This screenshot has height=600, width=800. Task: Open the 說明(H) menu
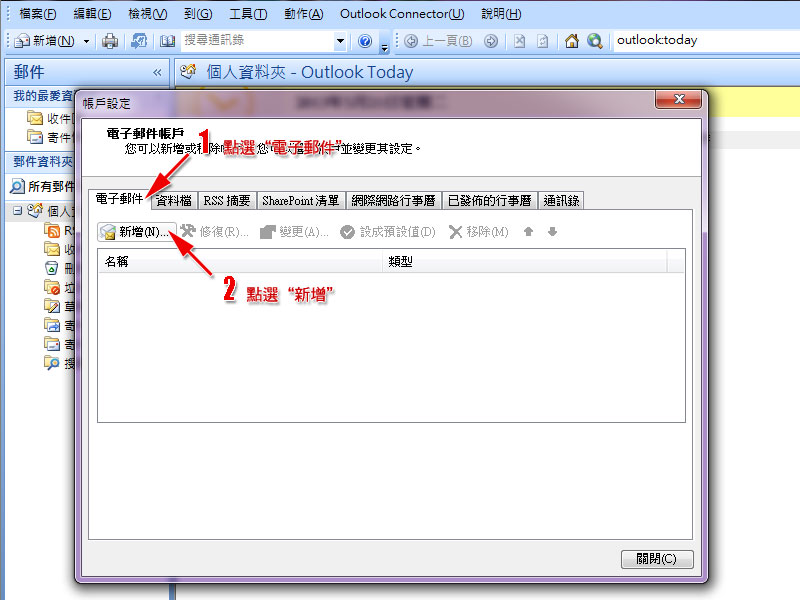pos(501,14)
